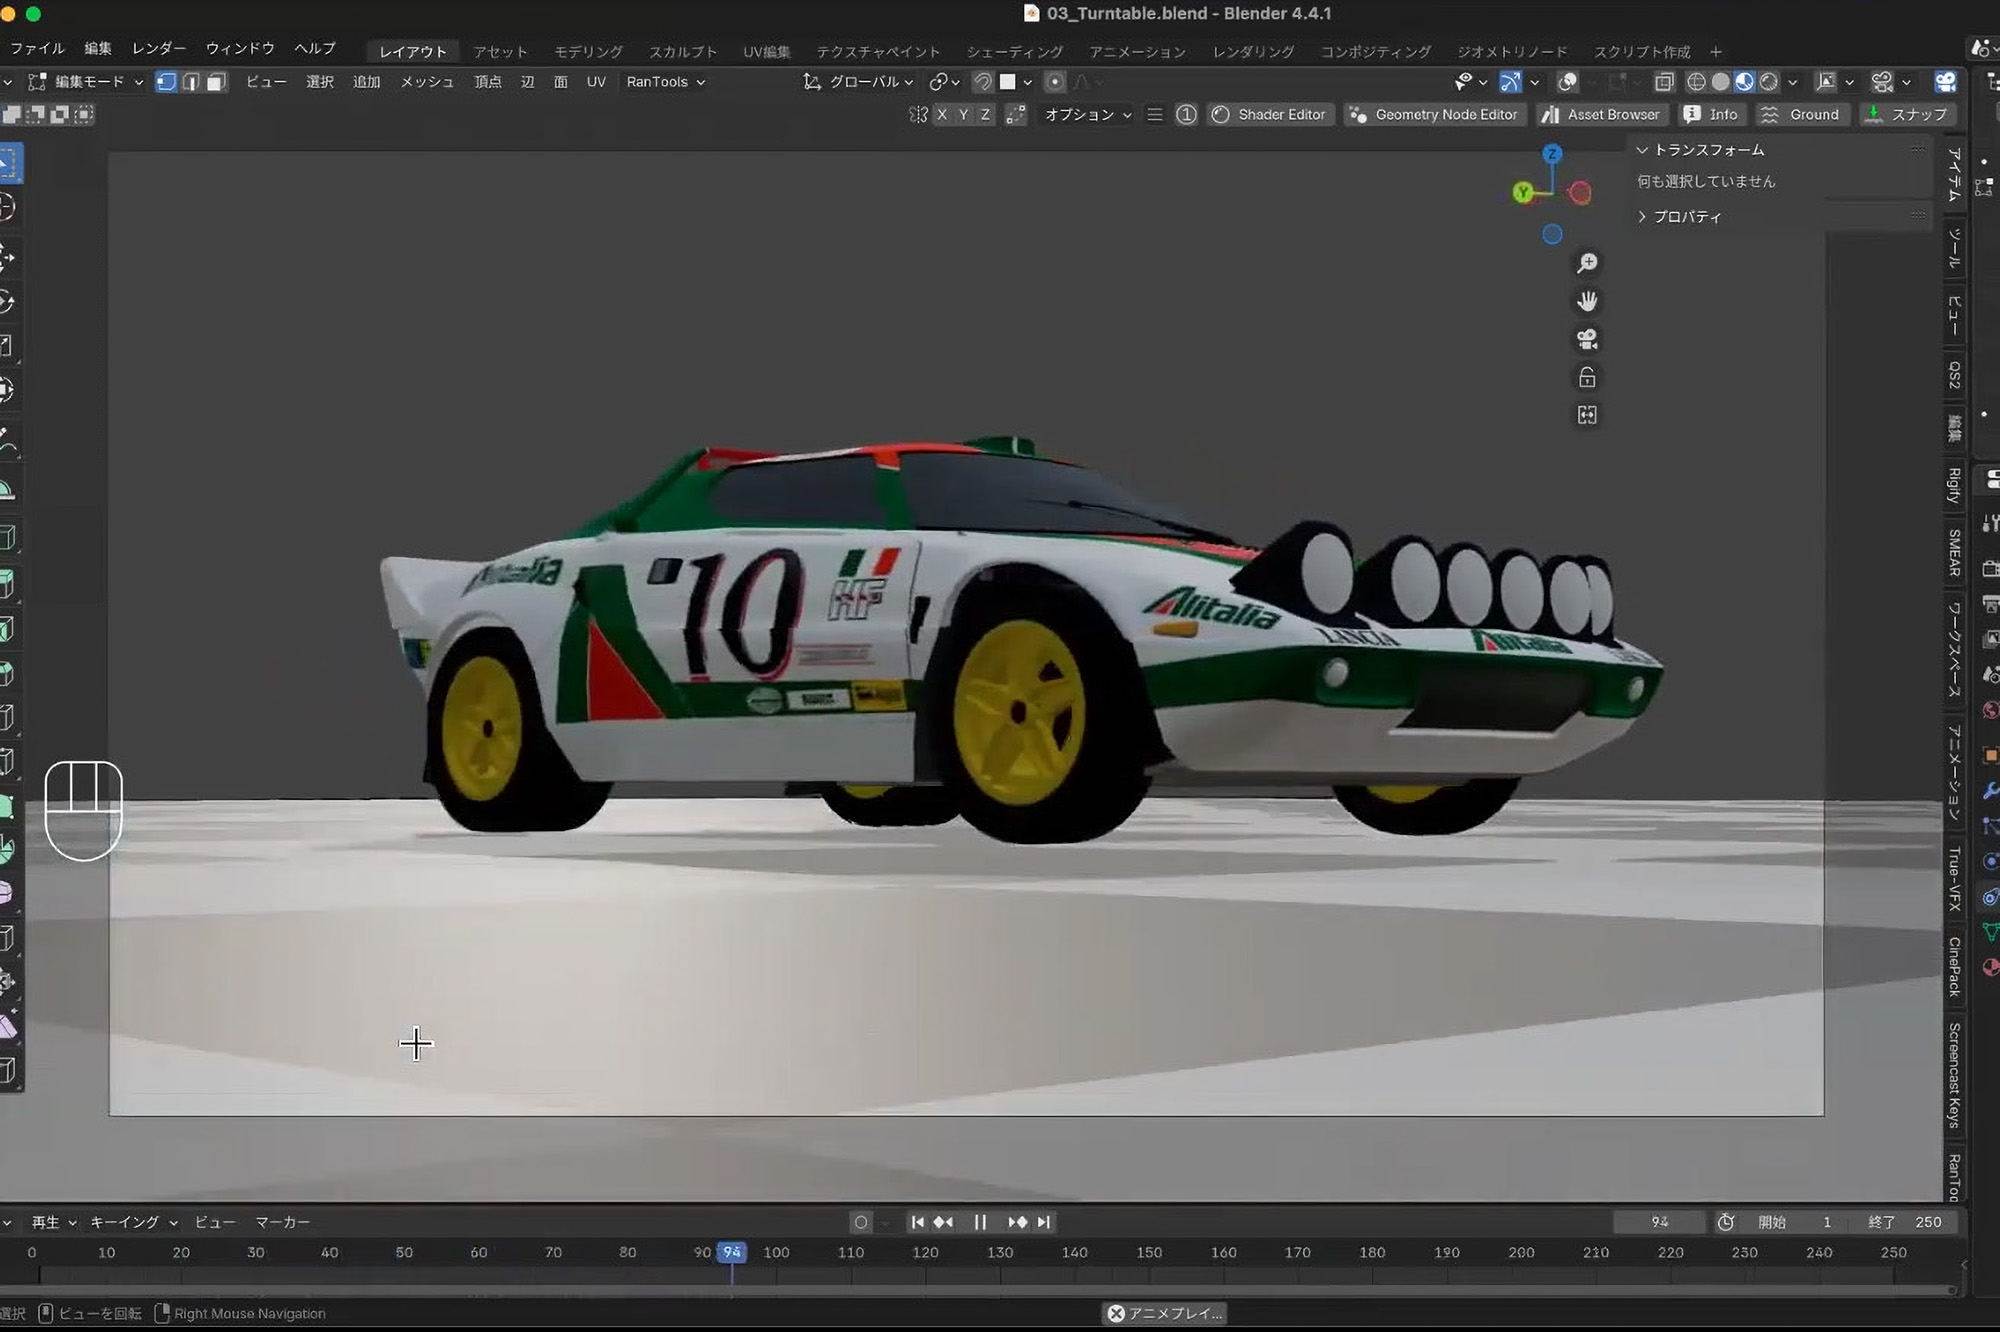Toggle proportional editing
This screenshot has height=1332, width=2000.
pos(1054,82)
